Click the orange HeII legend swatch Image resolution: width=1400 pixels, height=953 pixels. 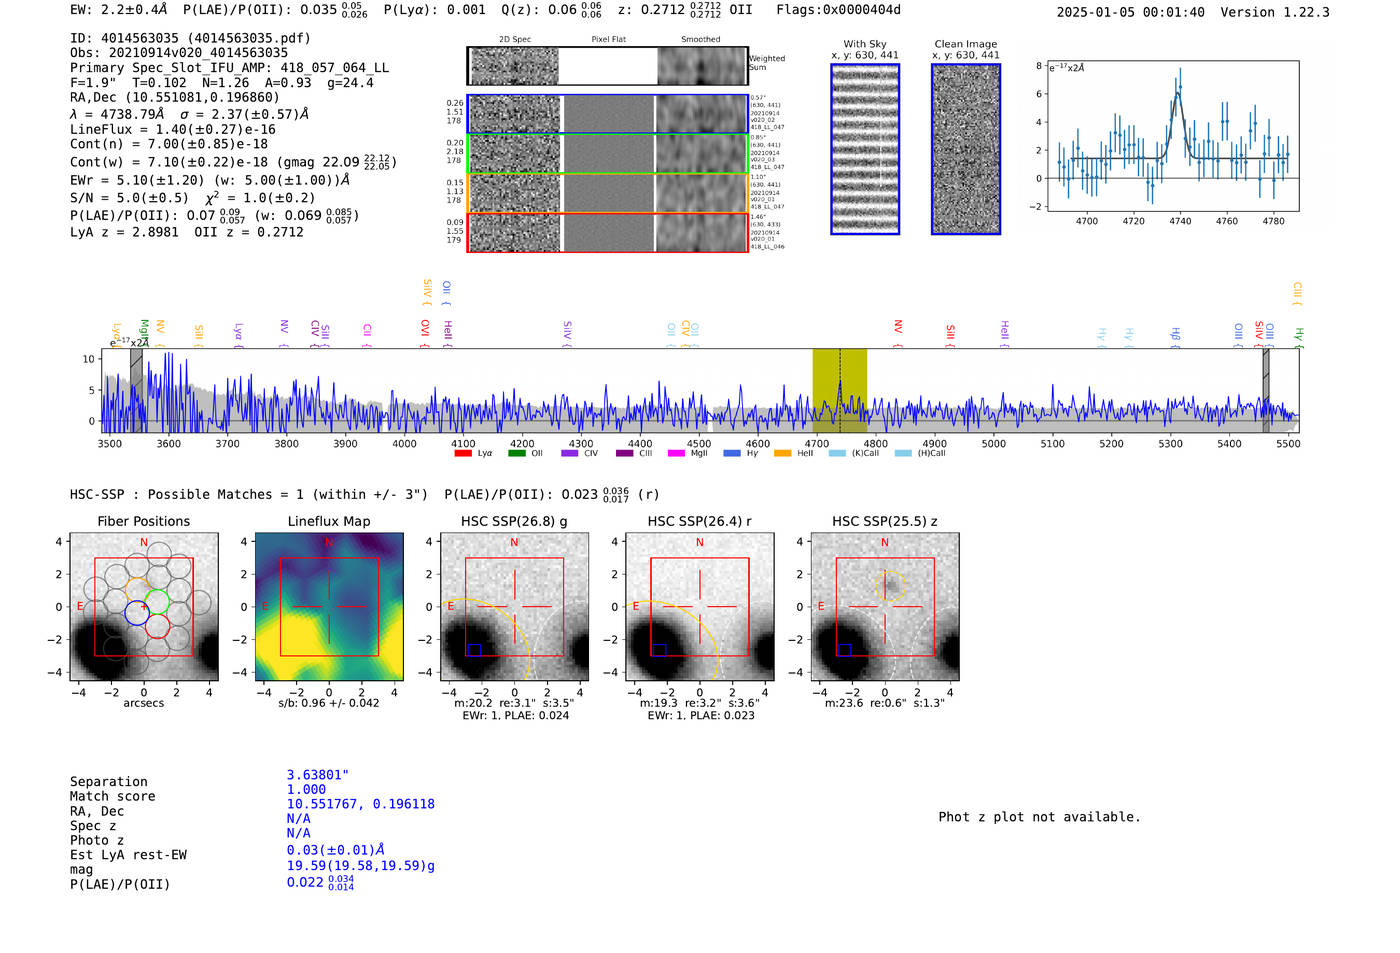click(782, 453)
